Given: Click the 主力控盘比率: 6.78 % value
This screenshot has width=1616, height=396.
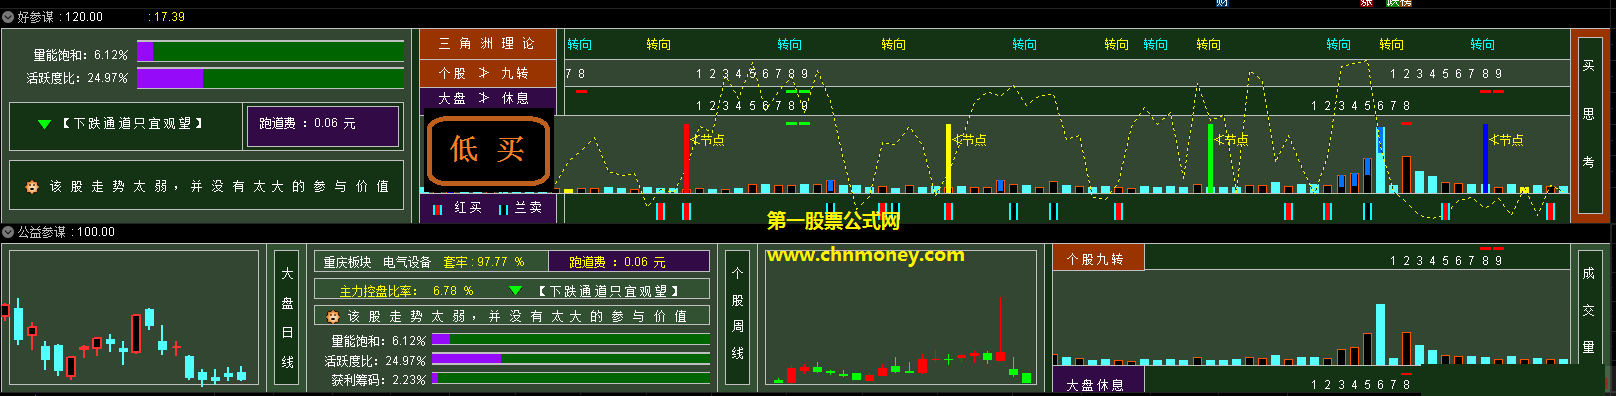Looking at the screenshot, I should click(406, 291).
